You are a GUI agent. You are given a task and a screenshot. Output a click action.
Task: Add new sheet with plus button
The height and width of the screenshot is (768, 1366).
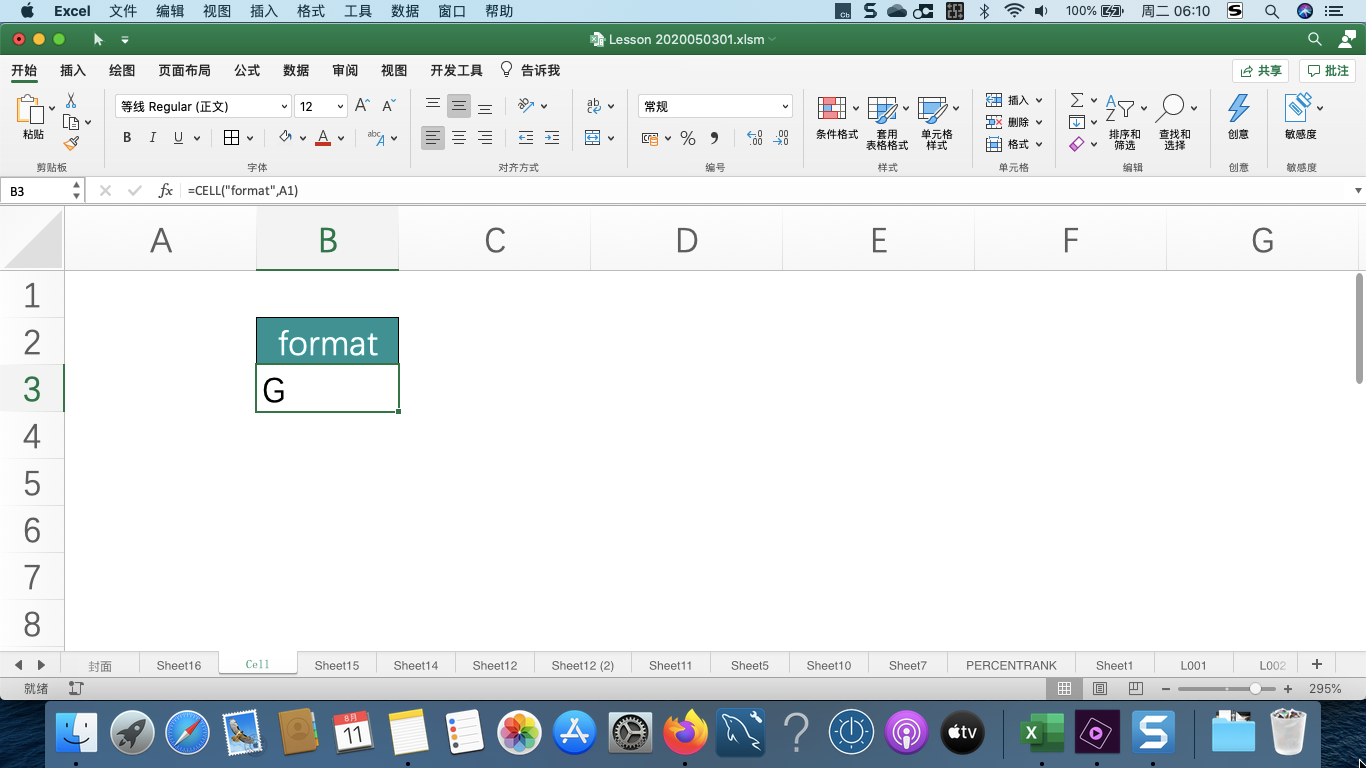point(1317,664)
